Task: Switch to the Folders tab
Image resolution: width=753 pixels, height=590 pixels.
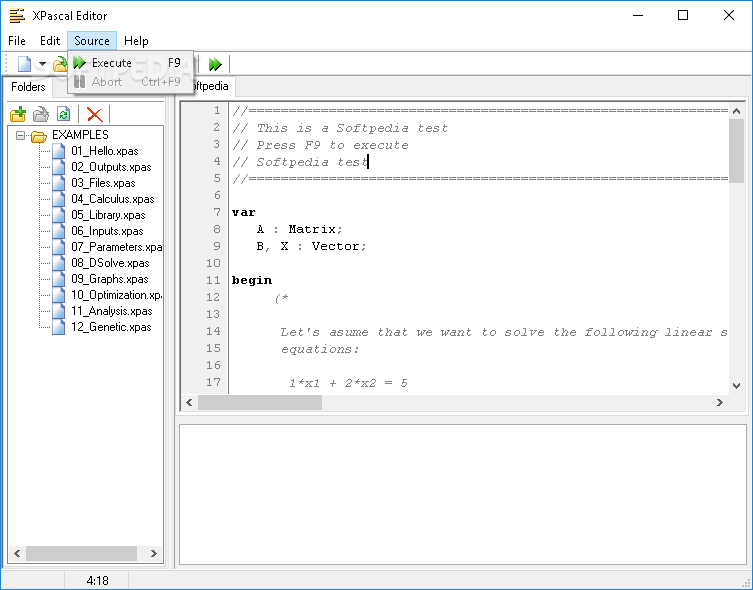Action: (x=28, y=87)
